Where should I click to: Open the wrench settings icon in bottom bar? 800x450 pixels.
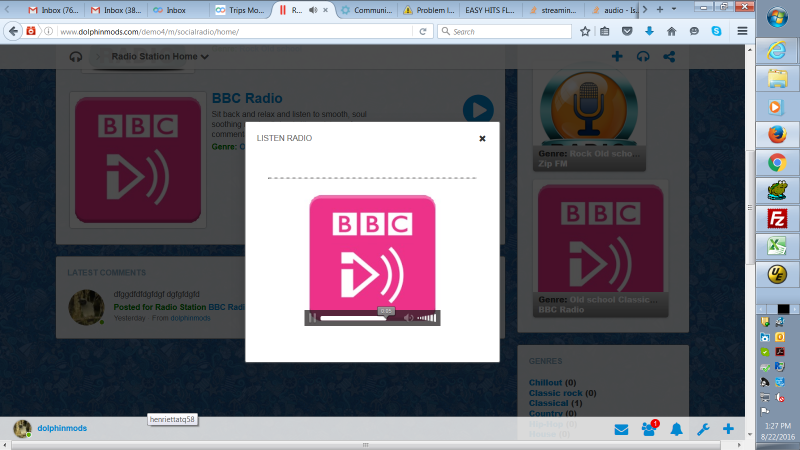[703, 430]
